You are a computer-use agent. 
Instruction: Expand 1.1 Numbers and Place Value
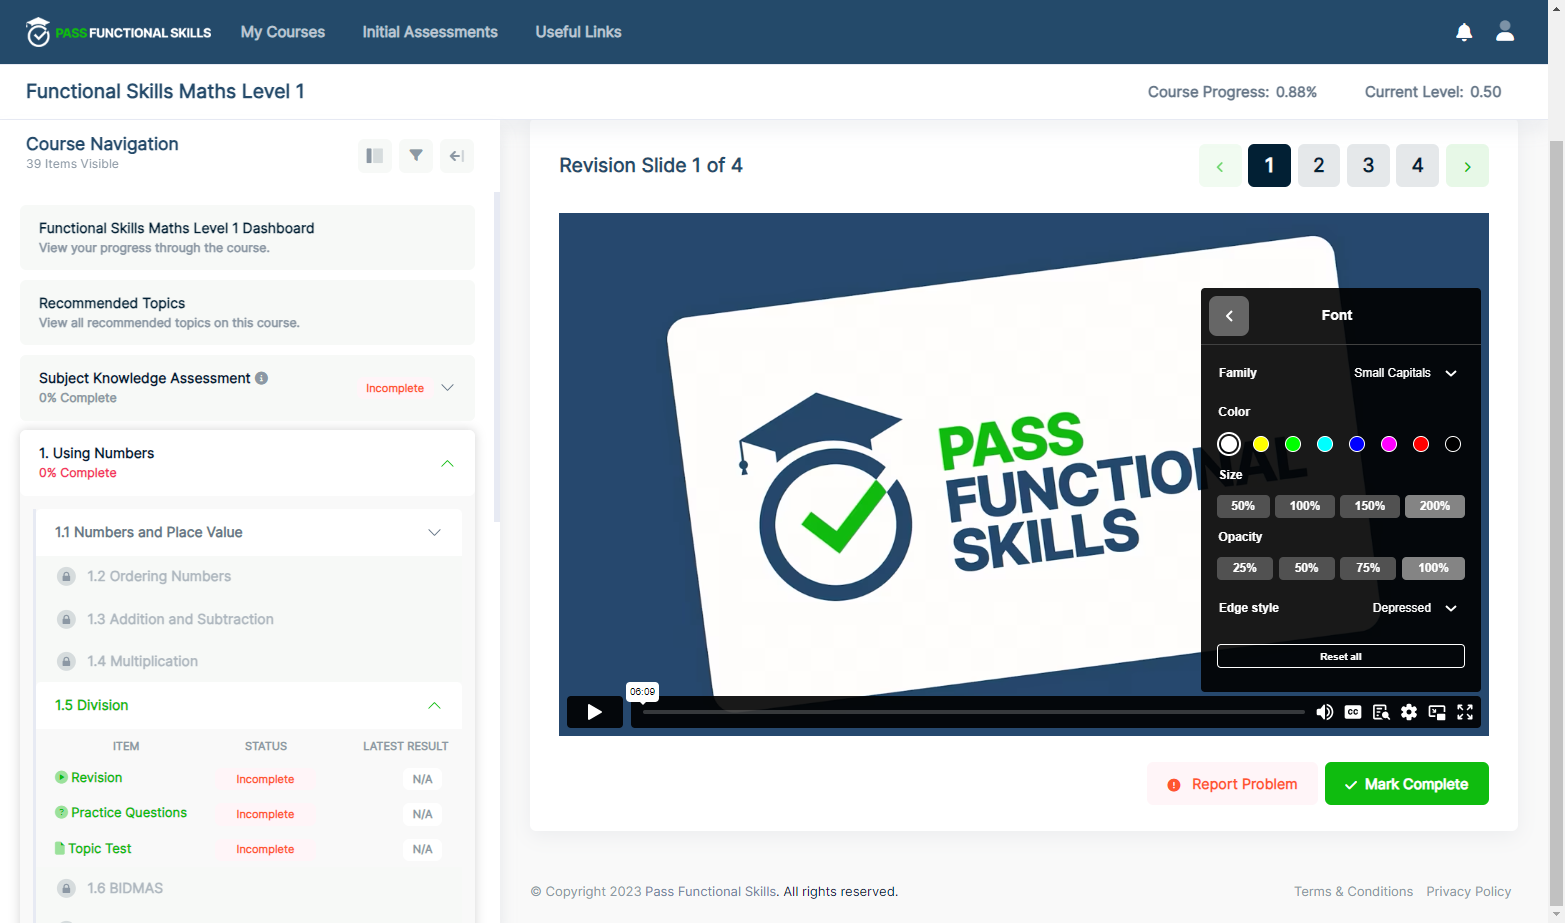click(434, 533)
